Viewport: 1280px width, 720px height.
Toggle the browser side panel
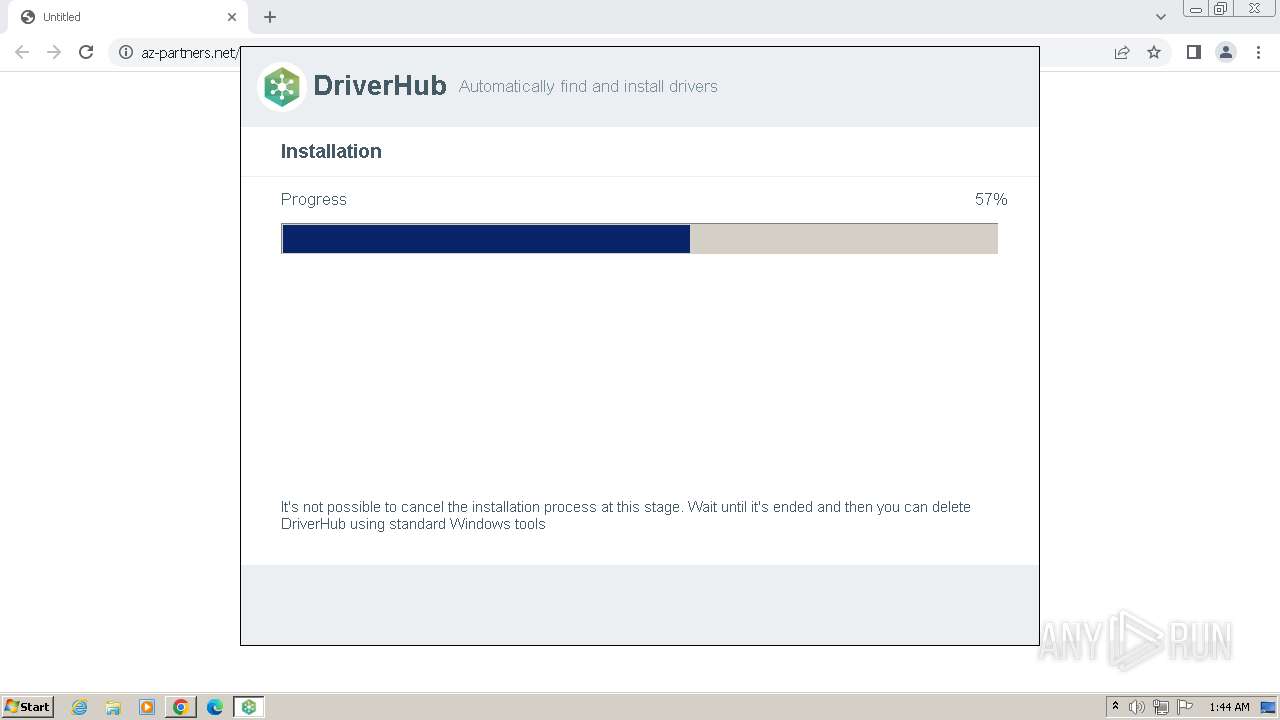tap(1193, 52)
